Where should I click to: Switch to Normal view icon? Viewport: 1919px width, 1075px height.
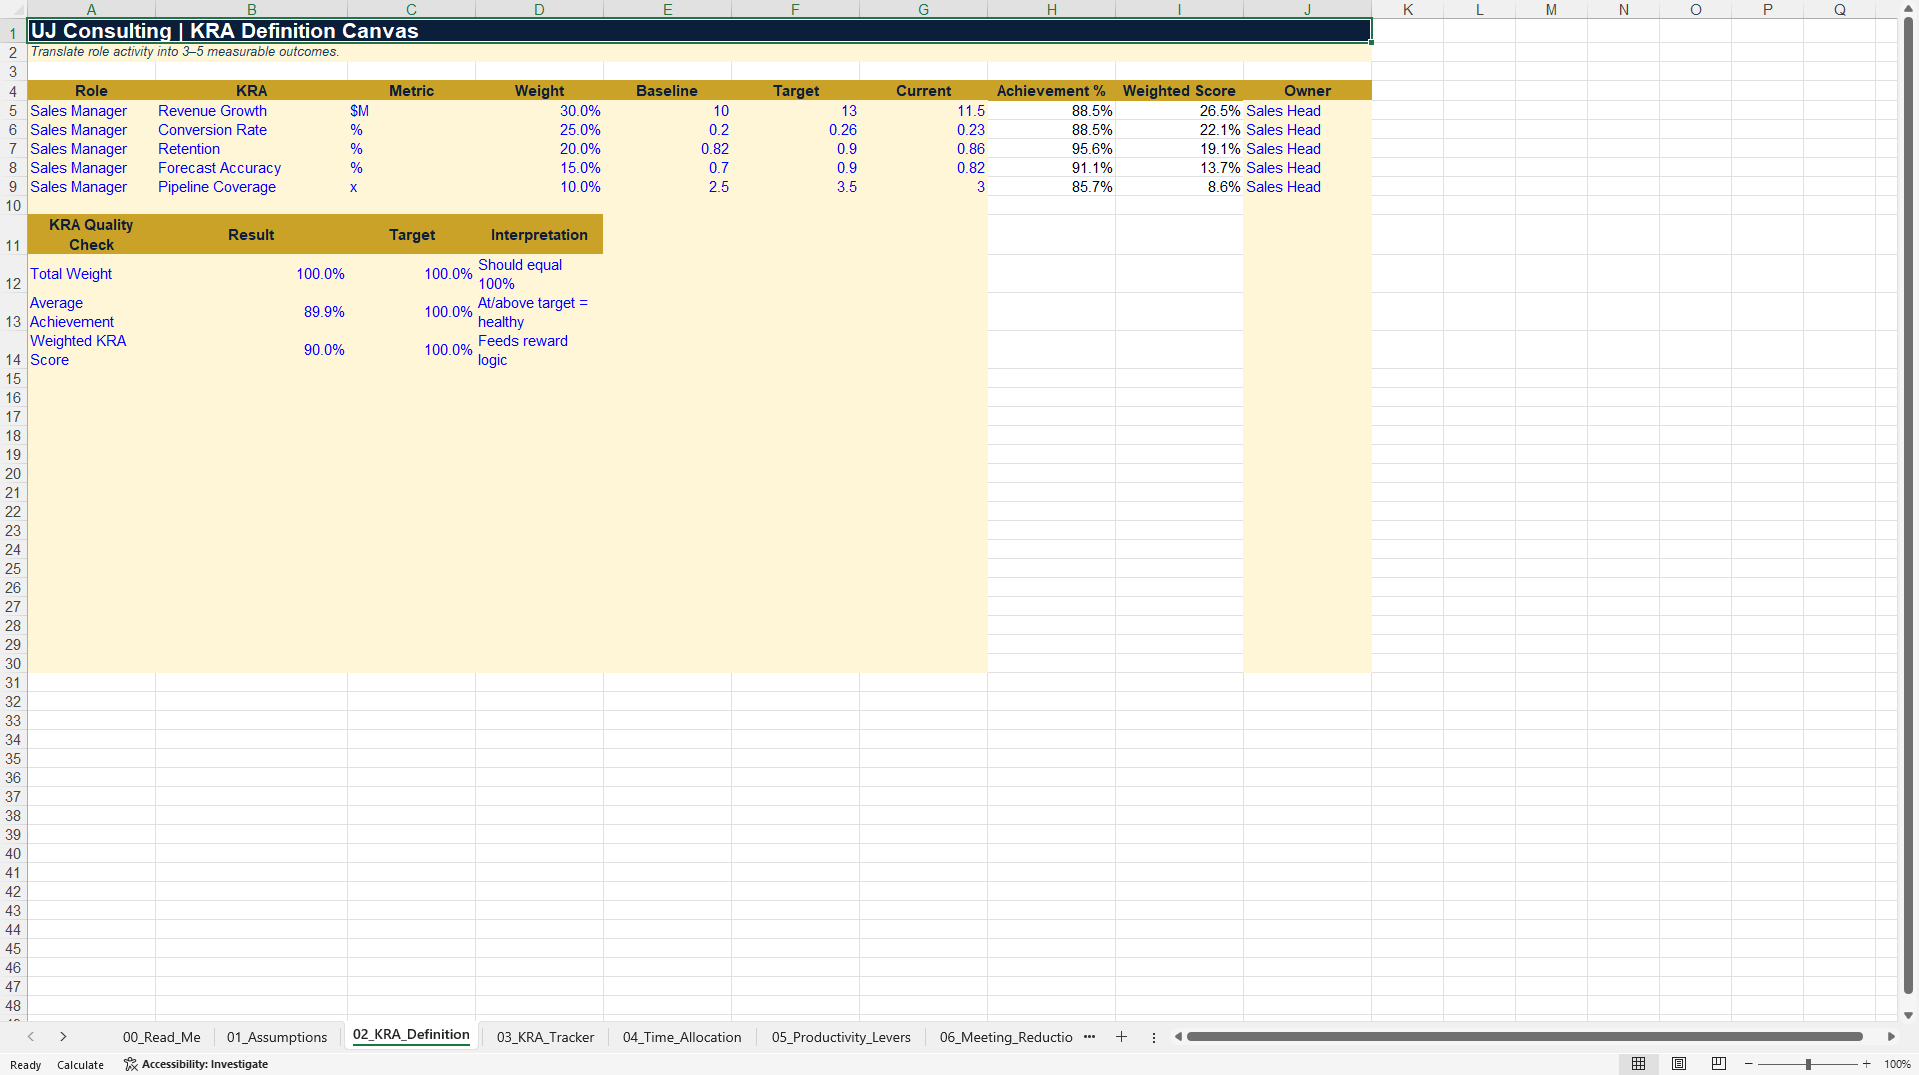click(1638, 1064)
